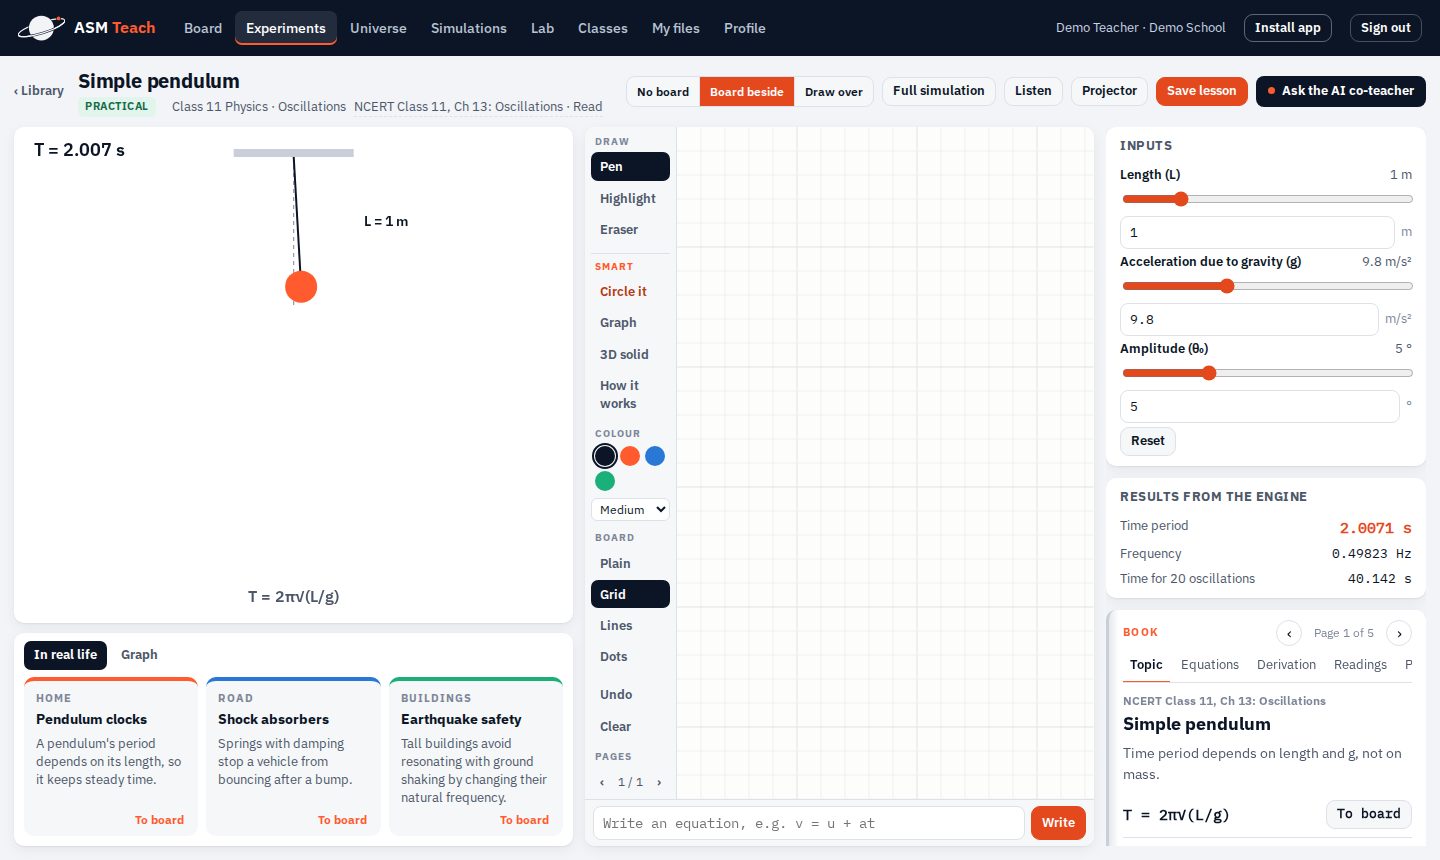Pick the blue pen colour

[655, 456]
